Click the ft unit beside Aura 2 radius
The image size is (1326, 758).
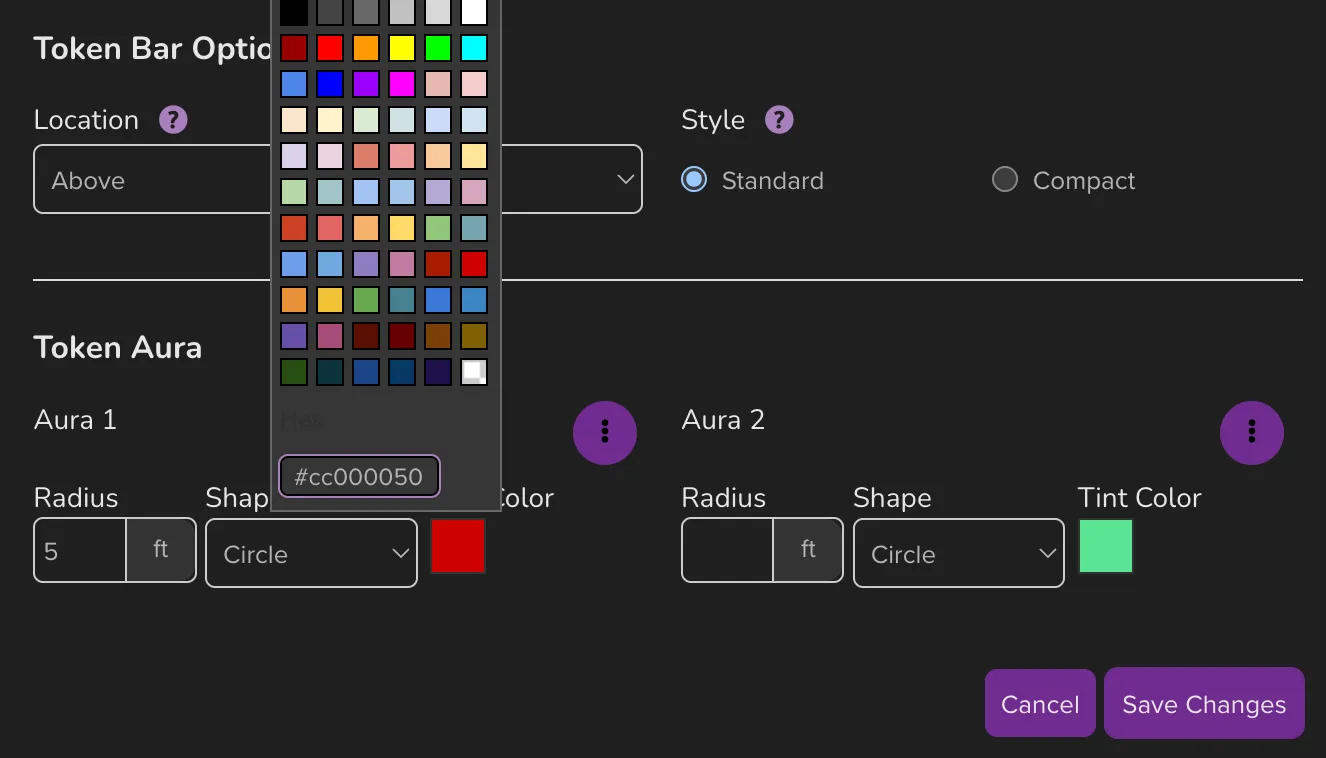coord(808,550)
